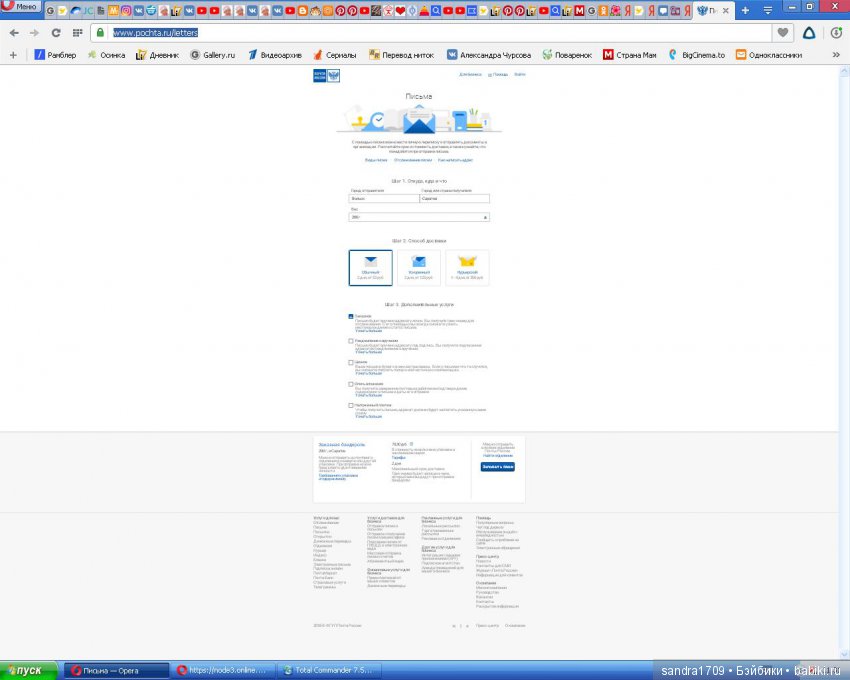Tick the Ценное declared value checkbox
The height and width of the screenshot is (680, 850).
click(351, 362)
